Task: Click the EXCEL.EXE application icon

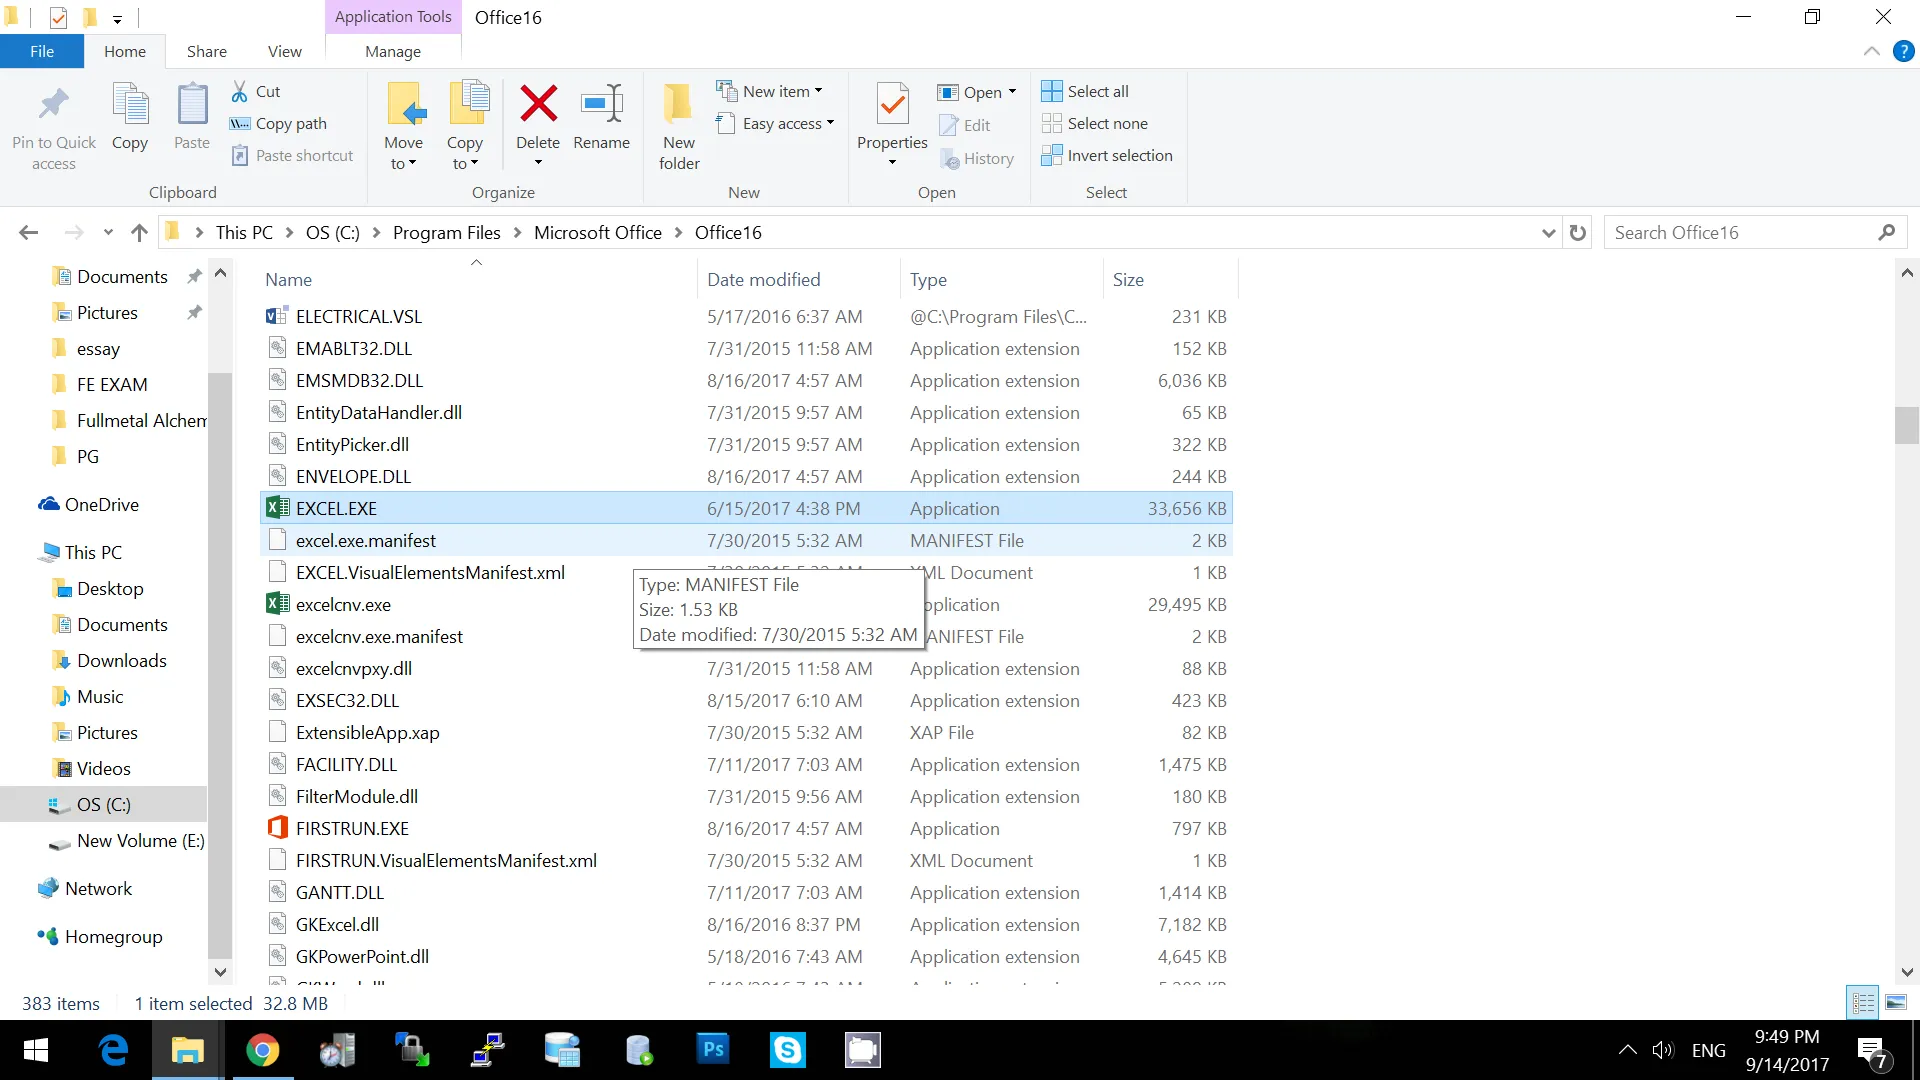Action: [x=277, y=508]
